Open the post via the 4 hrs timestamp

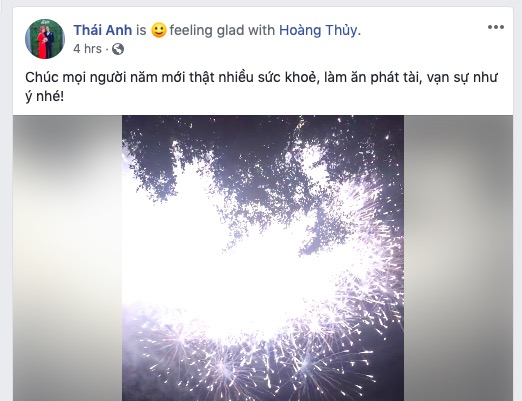(x=87, y=49)
